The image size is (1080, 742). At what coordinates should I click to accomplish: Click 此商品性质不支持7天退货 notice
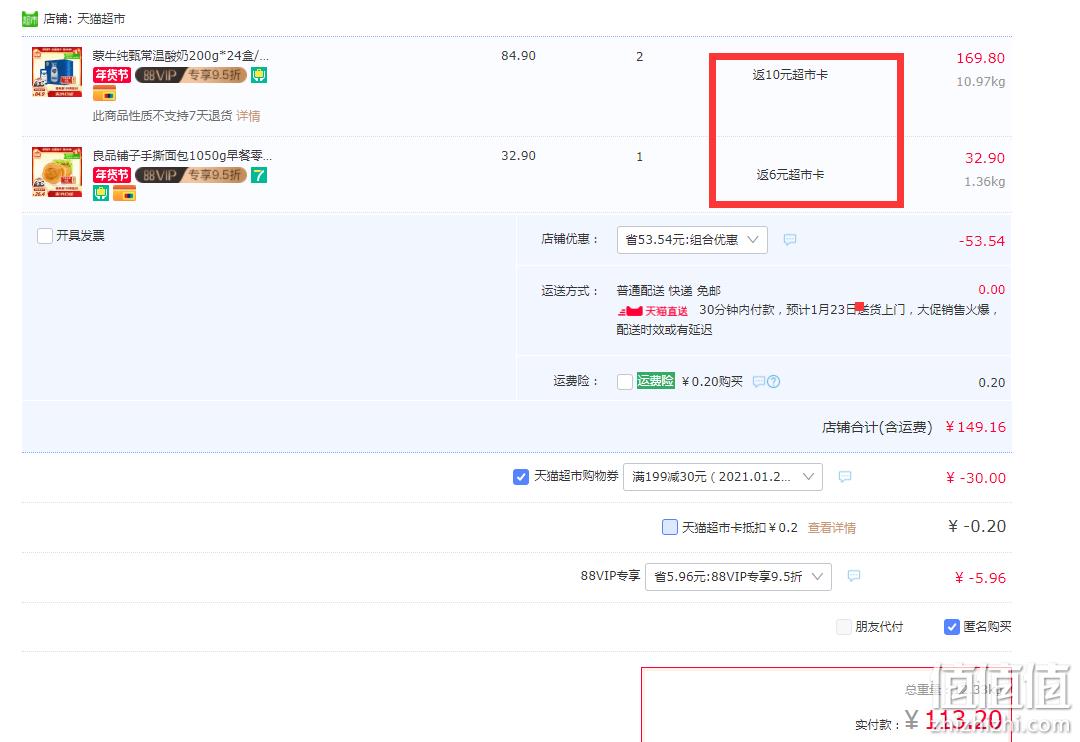(163, 116)
